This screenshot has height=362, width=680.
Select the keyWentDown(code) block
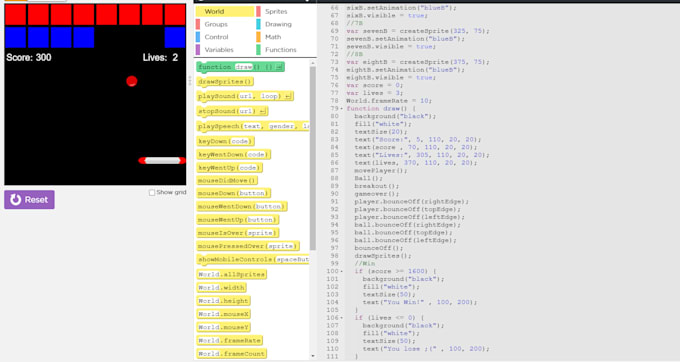[x=234, y=154]
